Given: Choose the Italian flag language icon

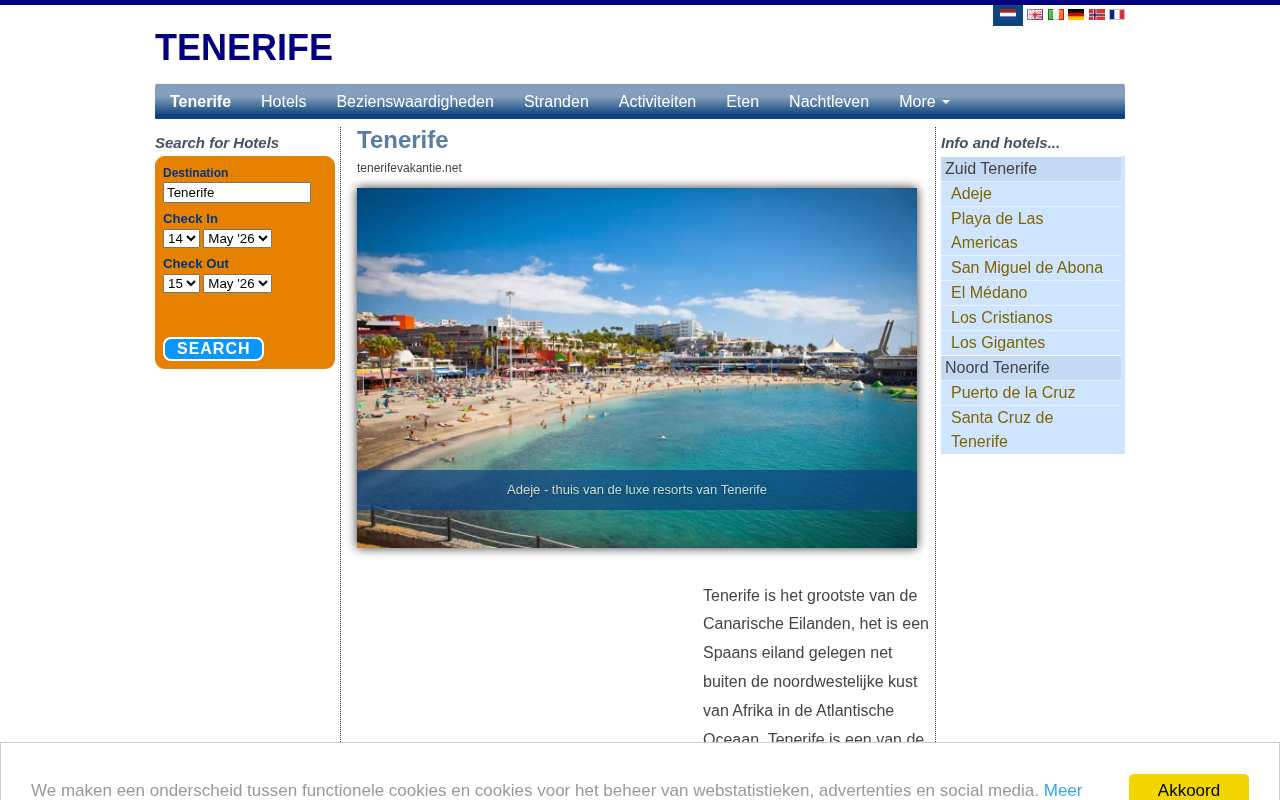Looking at the screenshot, I should tap(1056, 14).
